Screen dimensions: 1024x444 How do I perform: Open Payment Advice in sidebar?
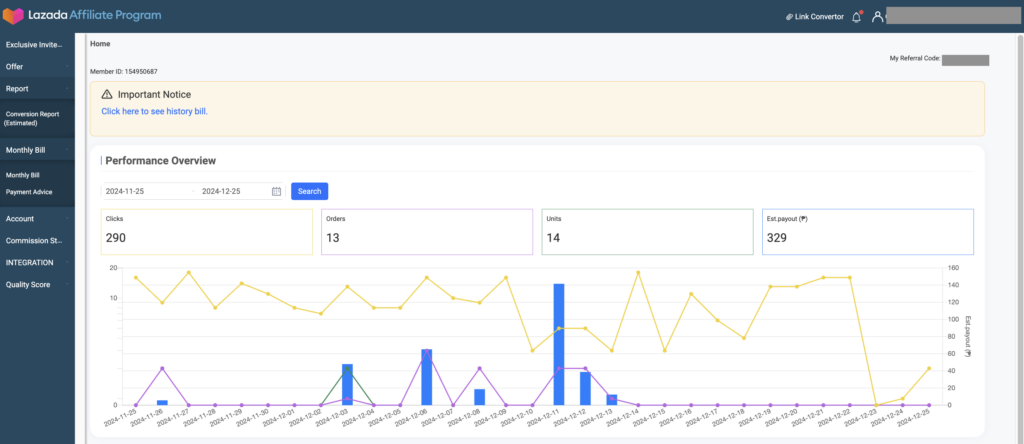coord(29,192)
